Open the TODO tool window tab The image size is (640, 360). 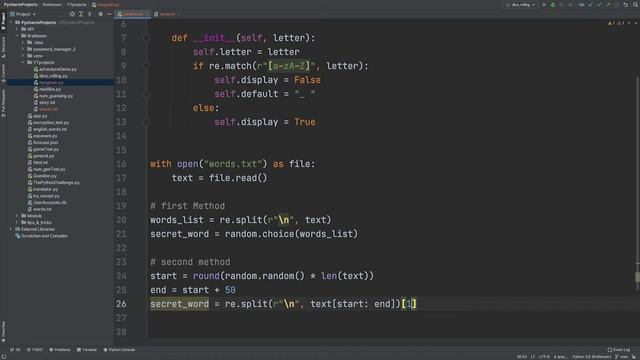[x=35, y=350]
